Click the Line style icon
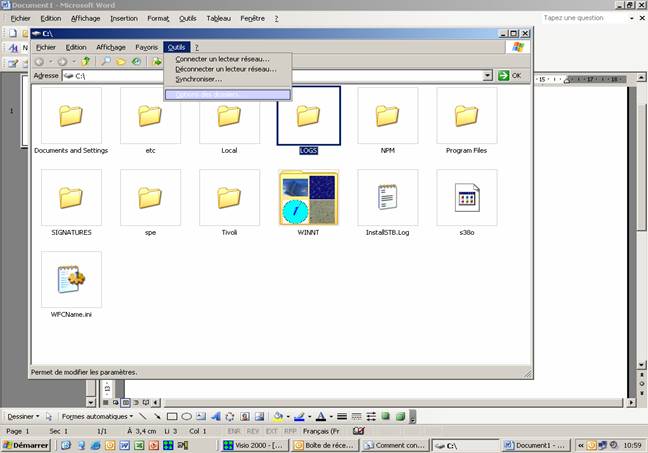The width and height of the screenshot is (648, 453). point(342,417)
